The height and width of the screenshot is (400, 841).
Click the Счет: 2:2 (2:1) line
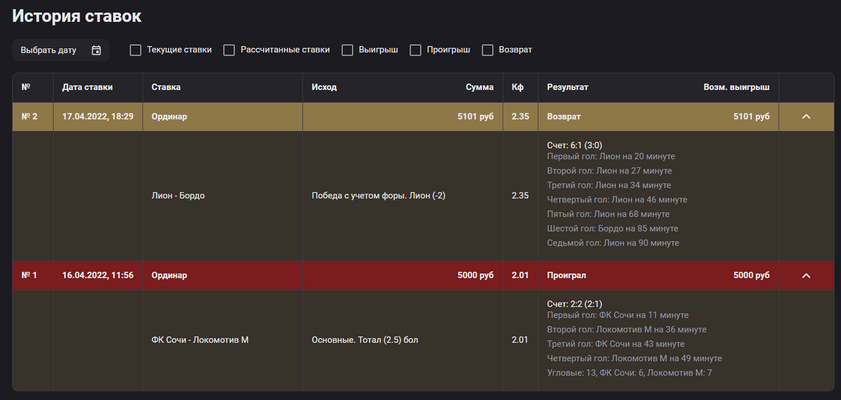574,304
